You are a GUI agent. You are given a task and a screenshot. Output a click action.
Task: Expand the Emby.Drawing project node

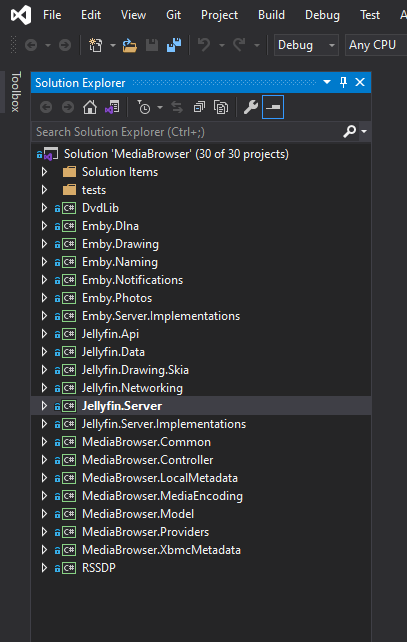pos(45,244)
